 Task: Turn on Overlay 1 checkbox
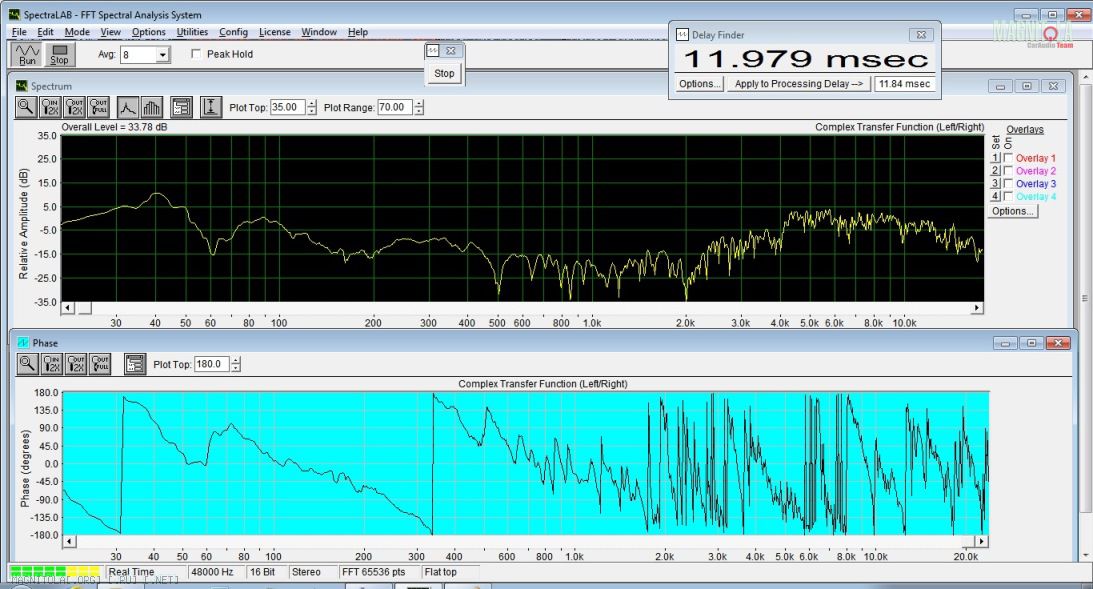(1008, 158)
